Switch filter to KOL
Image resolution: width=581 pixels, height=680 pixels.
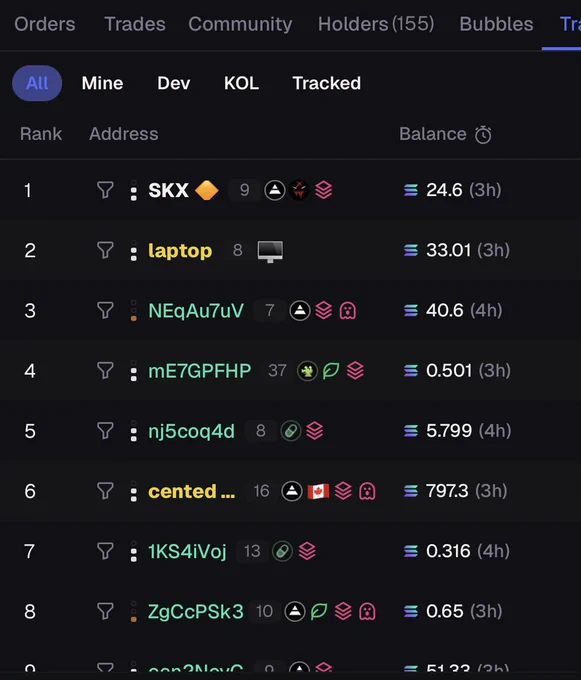pos(242,83)
